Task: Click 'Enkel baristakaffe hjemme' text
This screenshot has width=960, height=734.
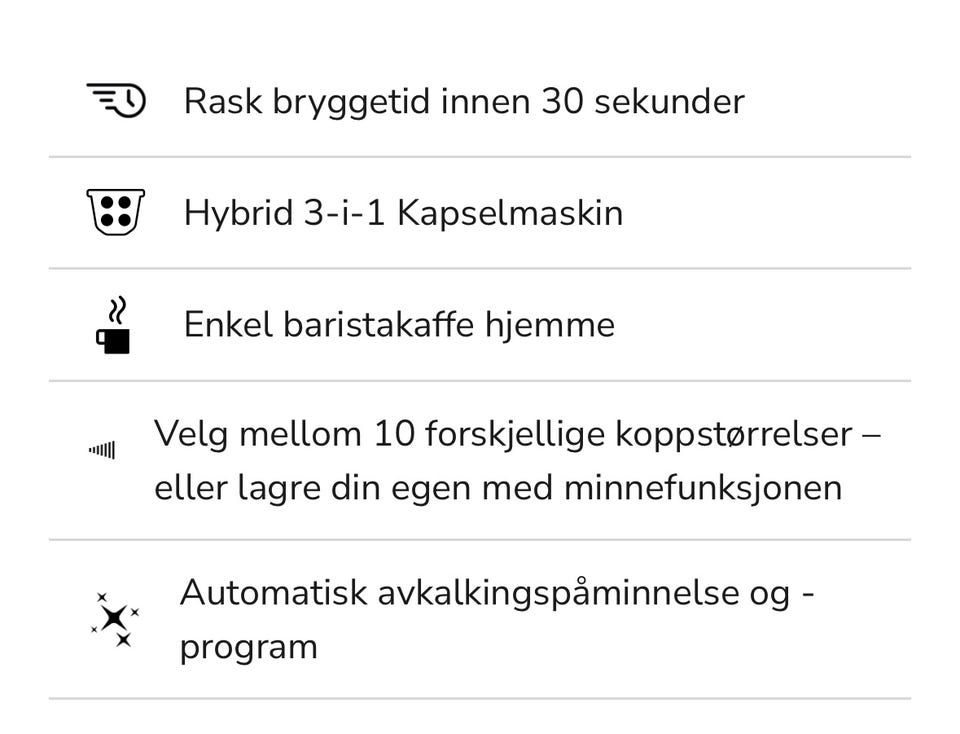Action: [399, 324]
